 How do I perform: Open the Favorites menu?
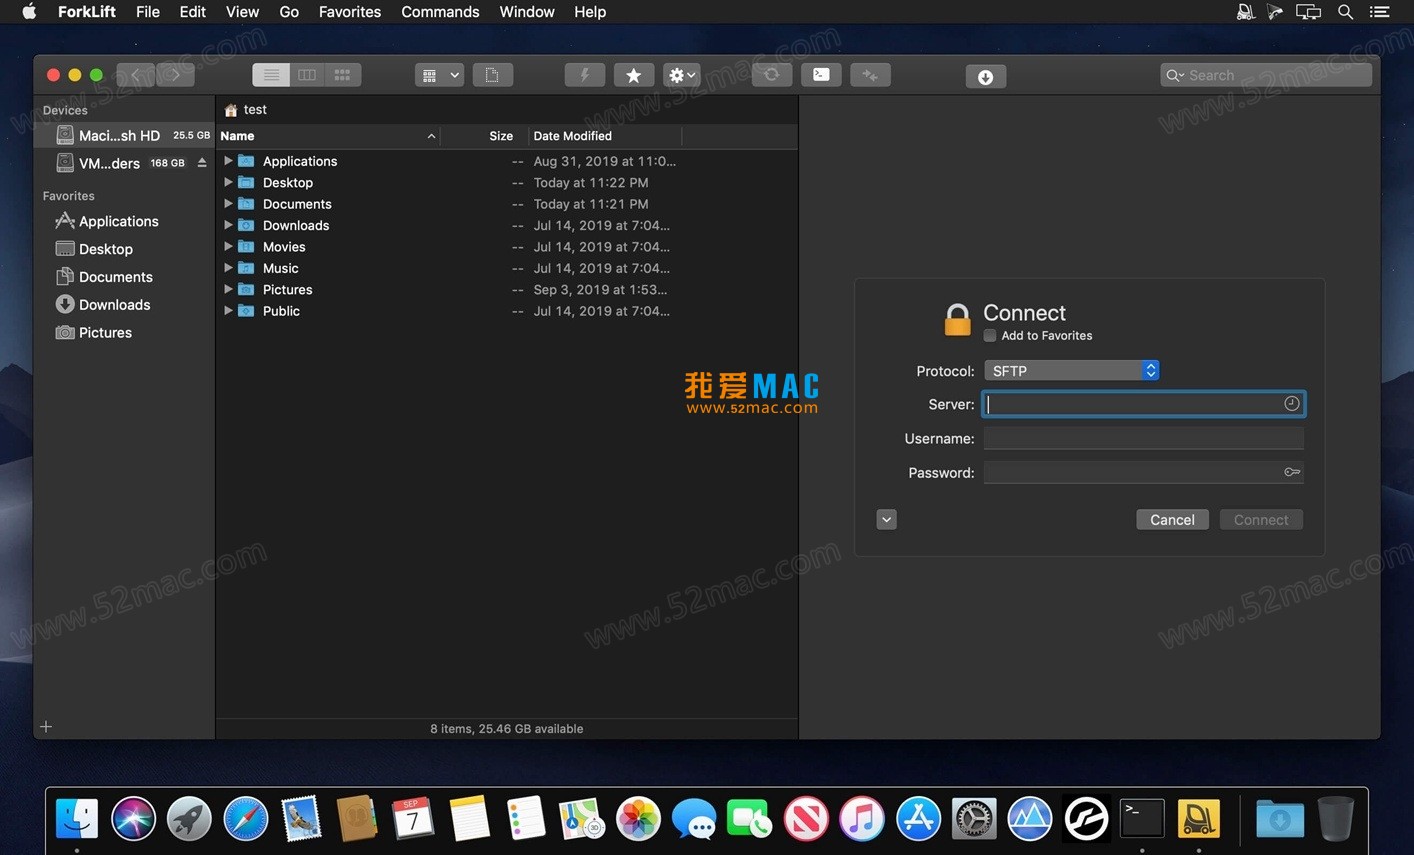click(350, 12)
